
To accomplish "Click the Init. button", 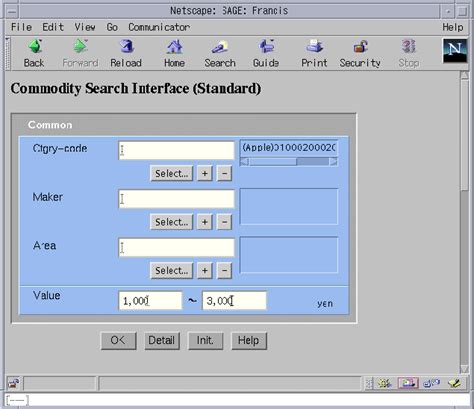I will (205, 341).
